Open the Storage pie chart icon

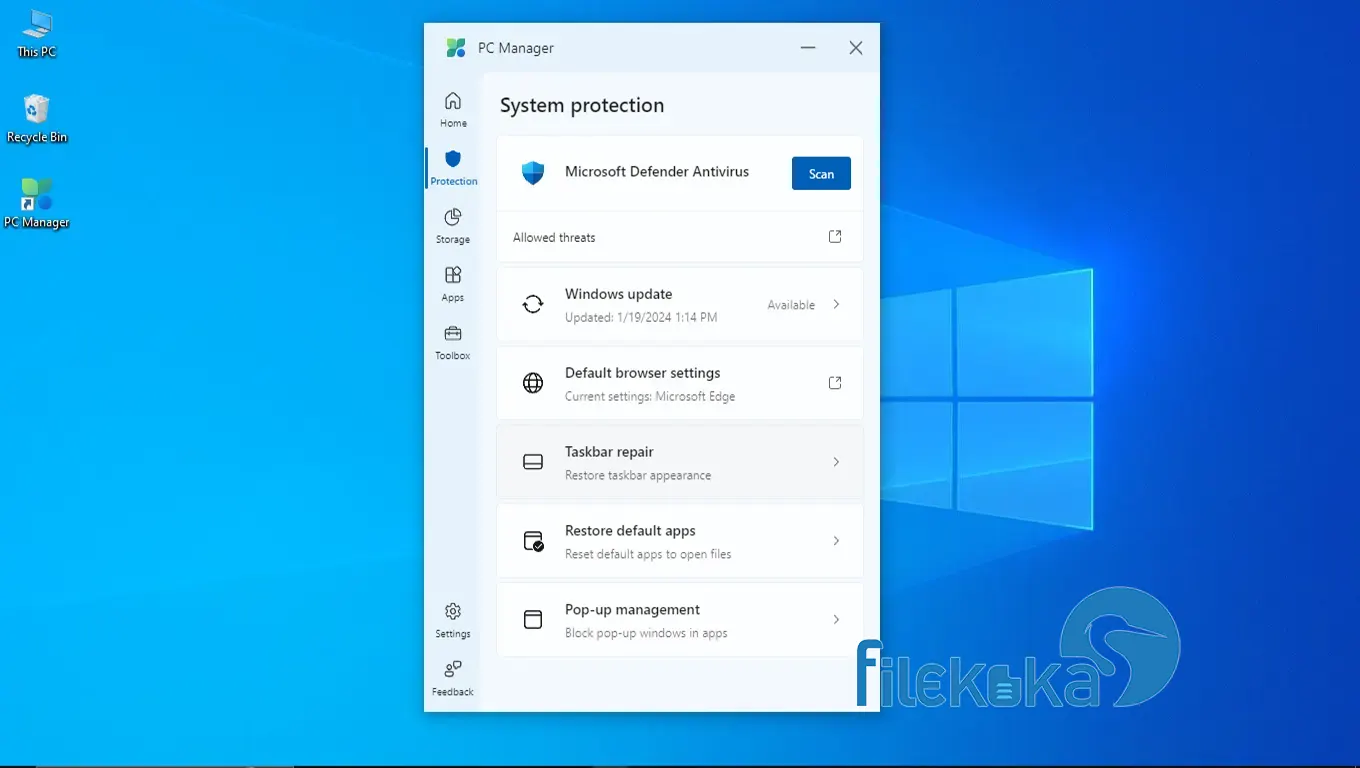tap(453, 217)
